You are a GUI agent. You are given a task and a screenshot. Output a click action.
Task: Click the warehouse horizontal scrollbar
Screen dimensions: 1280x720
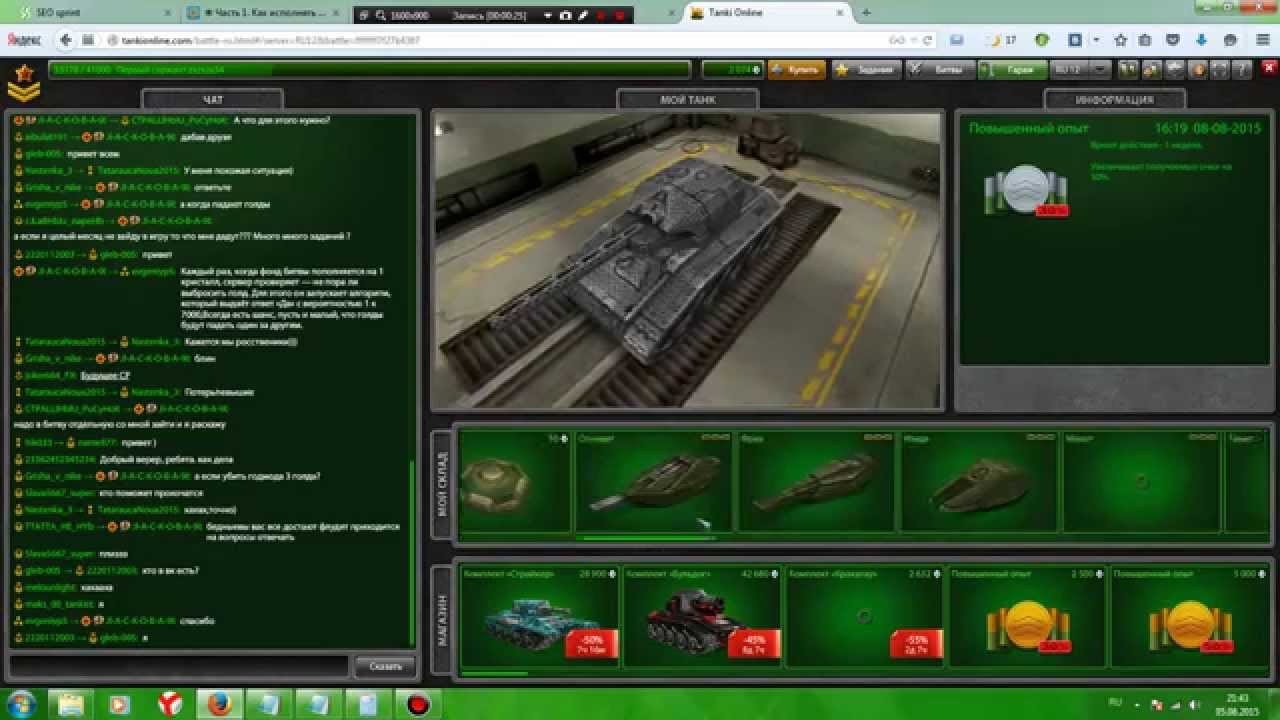pyautogui.click(x=650, y=538)
